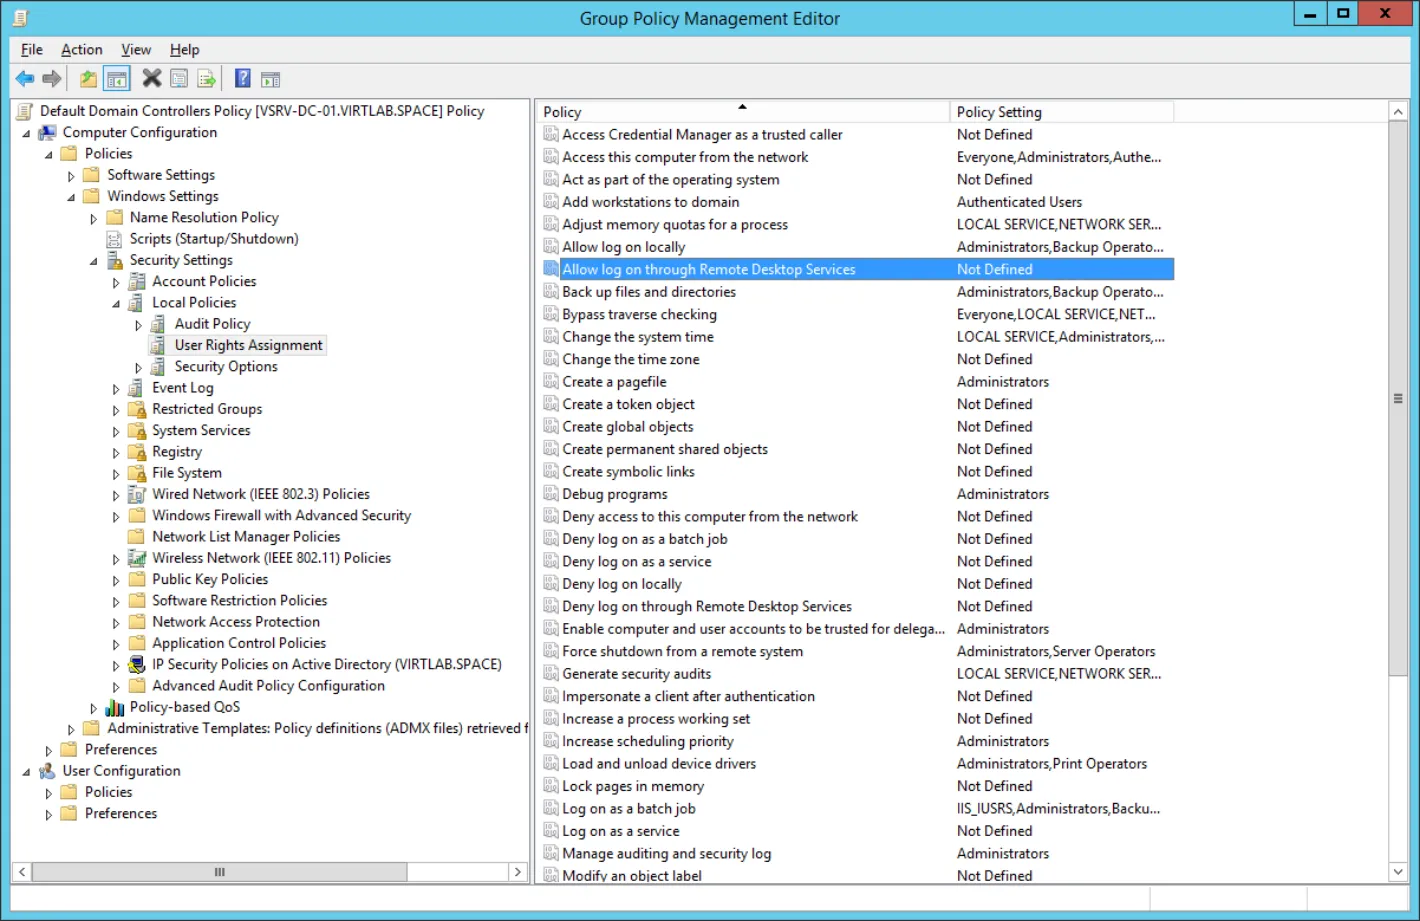Click the Policy-based QoS chart icon
This screenshot has width=1420, height=921.
point(115,707)
